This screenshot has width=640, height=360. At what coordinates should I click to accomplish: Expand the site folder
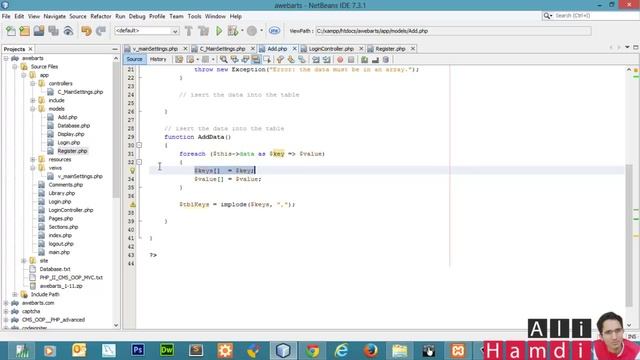pos(24,260)
